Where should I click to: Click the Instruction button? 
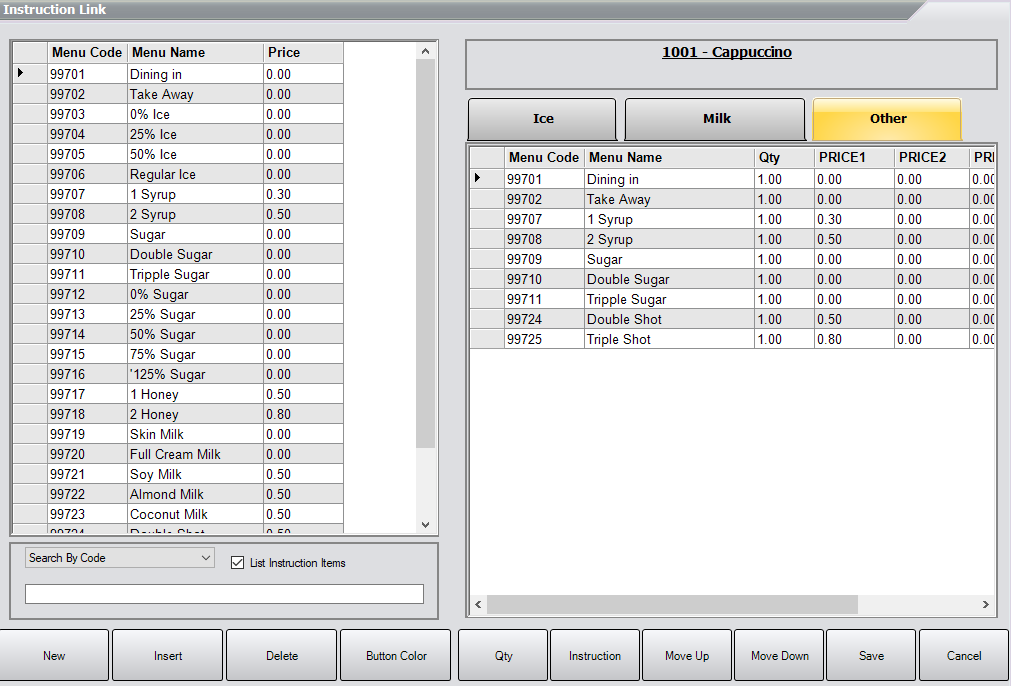(594, 656)
